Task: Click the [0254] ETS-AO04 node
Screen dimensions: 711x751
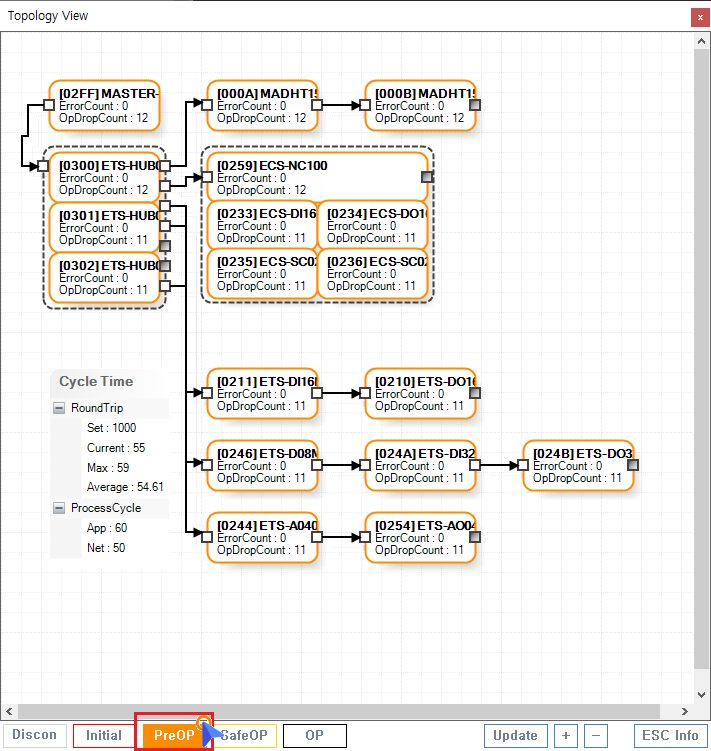Action: pos(420,538)
